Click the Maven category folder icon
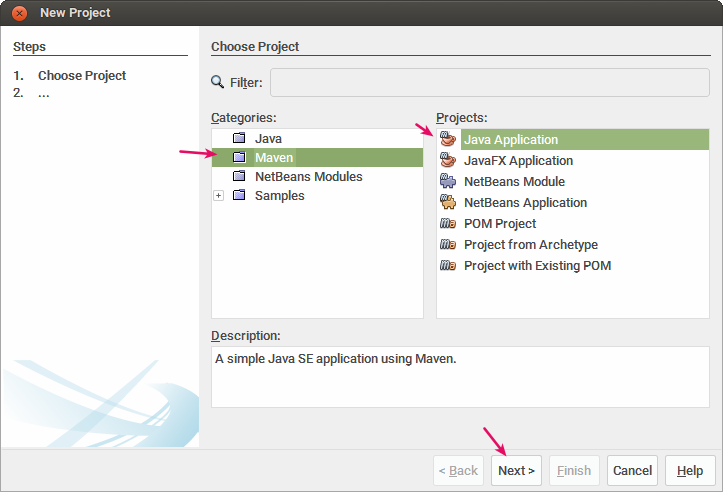The height and width of the screenshot is (492, 723). pos(239,157)
